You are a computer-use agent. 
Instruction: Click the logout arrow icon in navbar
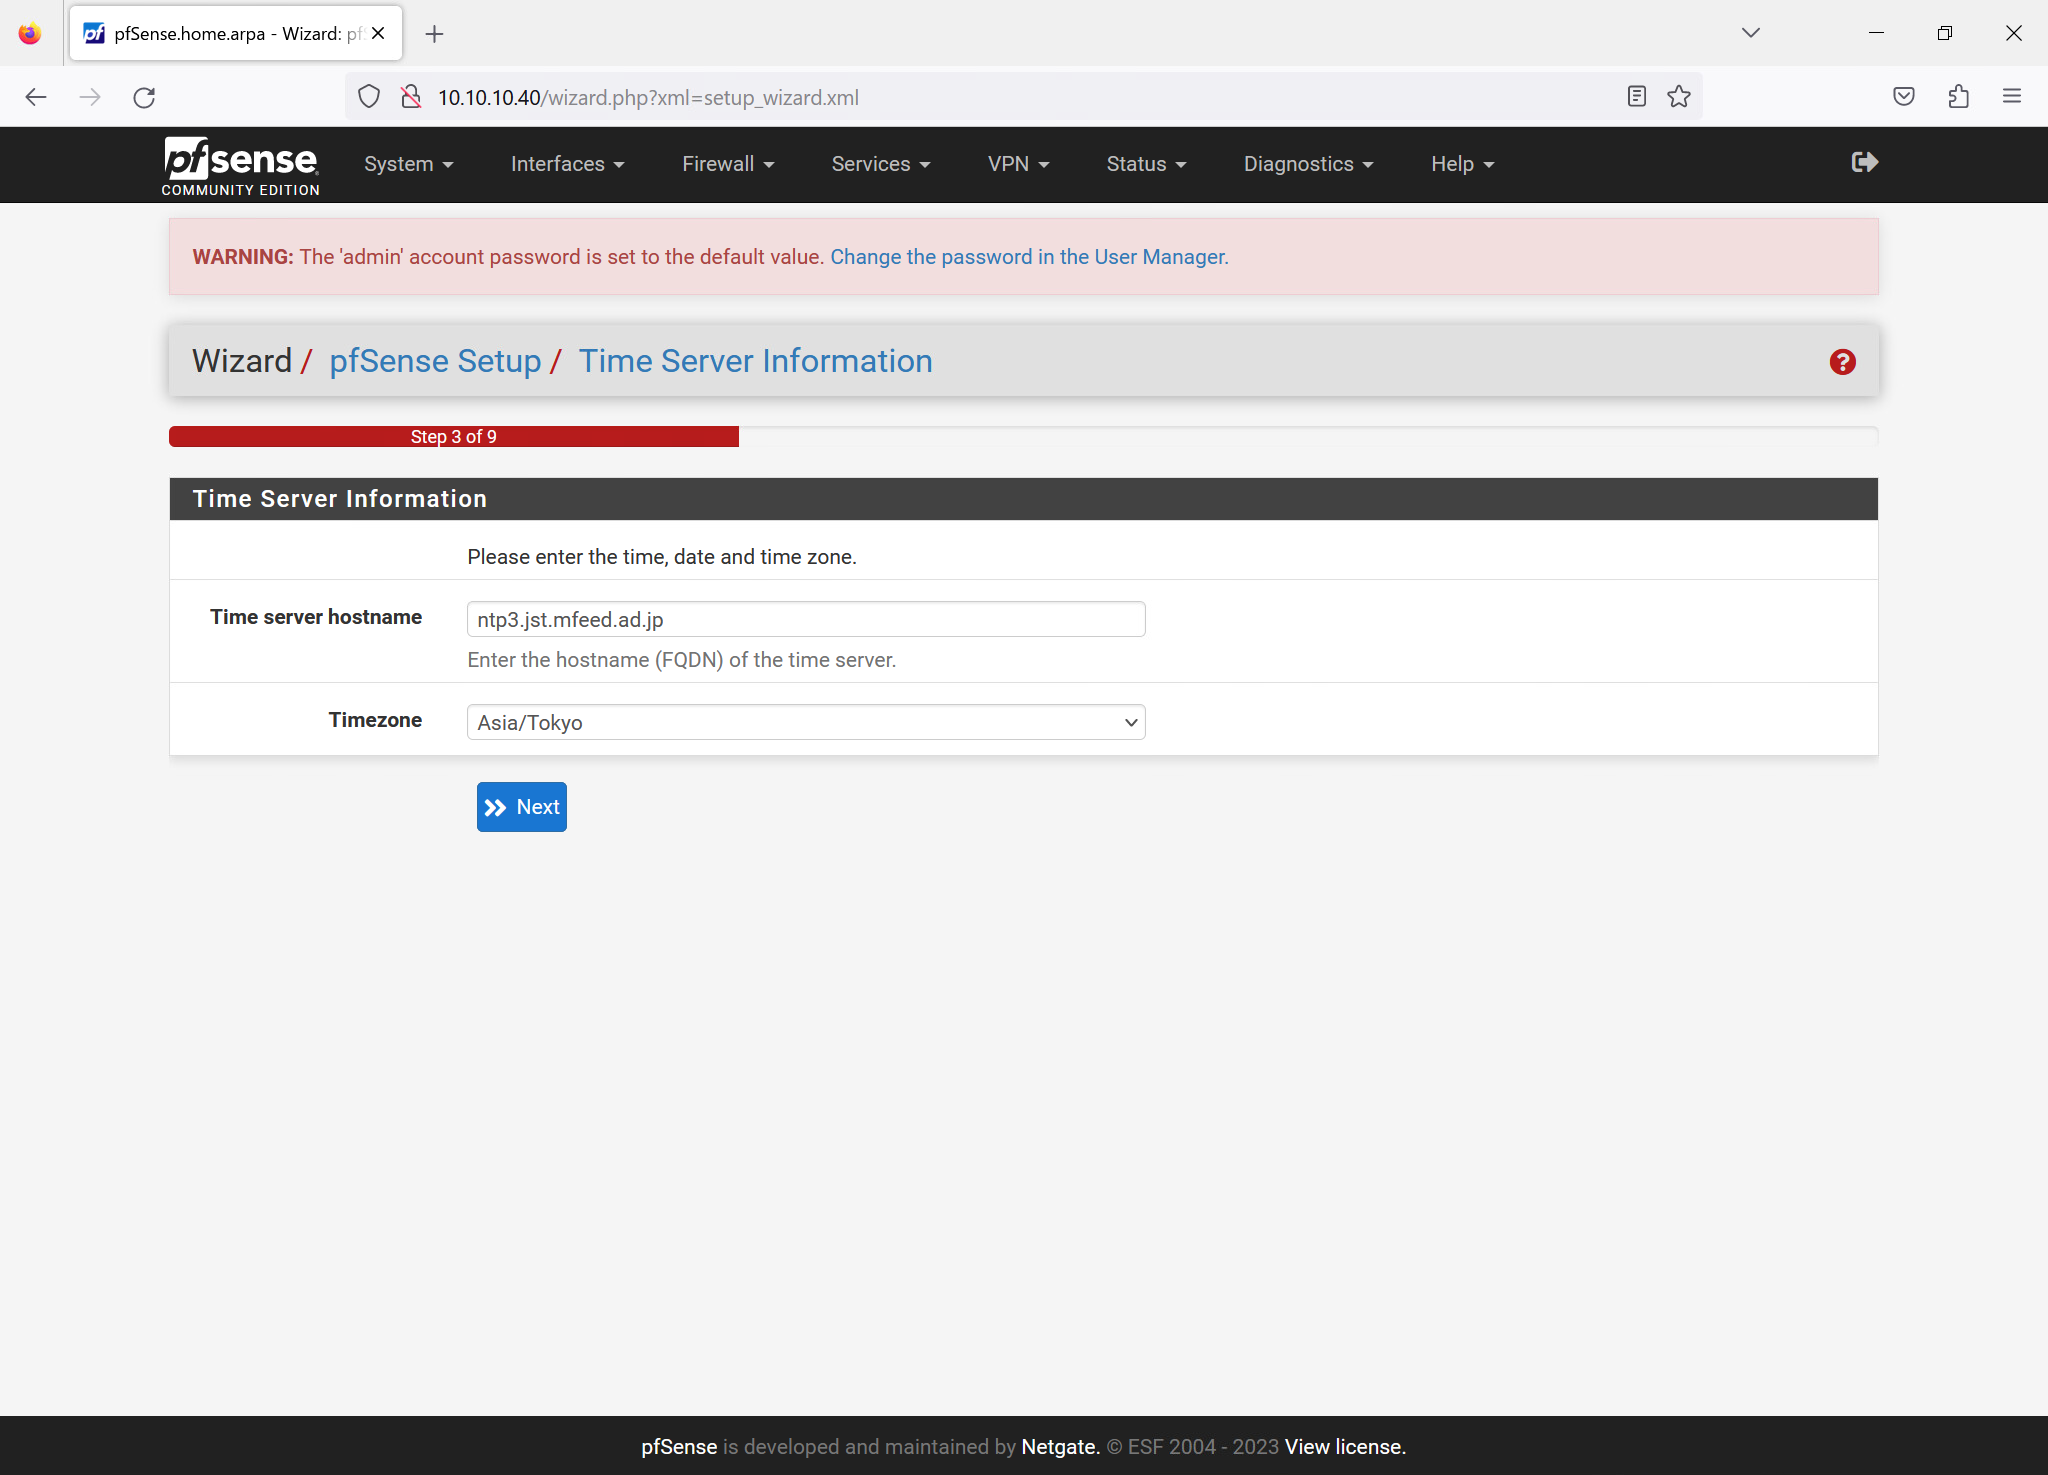coord(1864,162)
